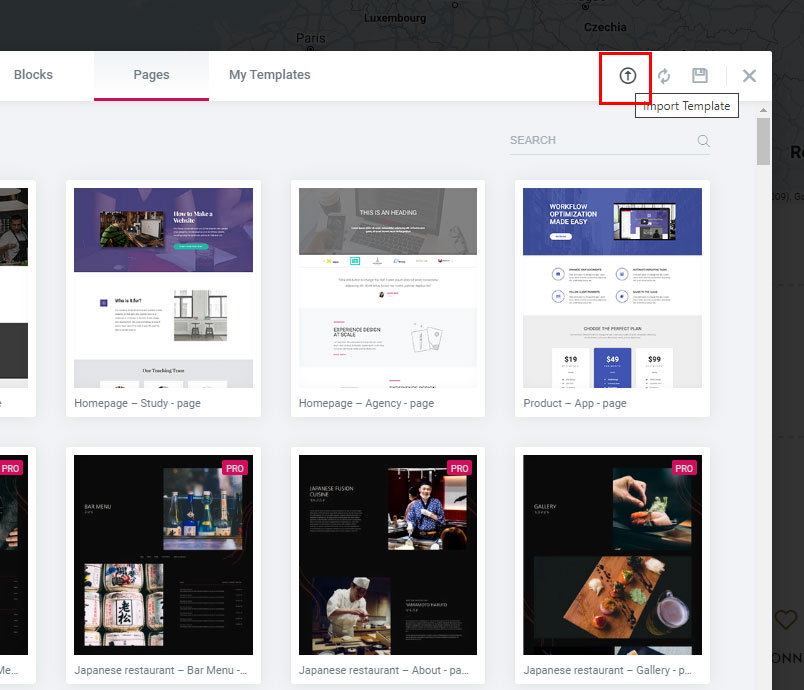804x690 pixels.
Task: Click the Sync Library refresh icon
Action: click(x=664, y=76)
